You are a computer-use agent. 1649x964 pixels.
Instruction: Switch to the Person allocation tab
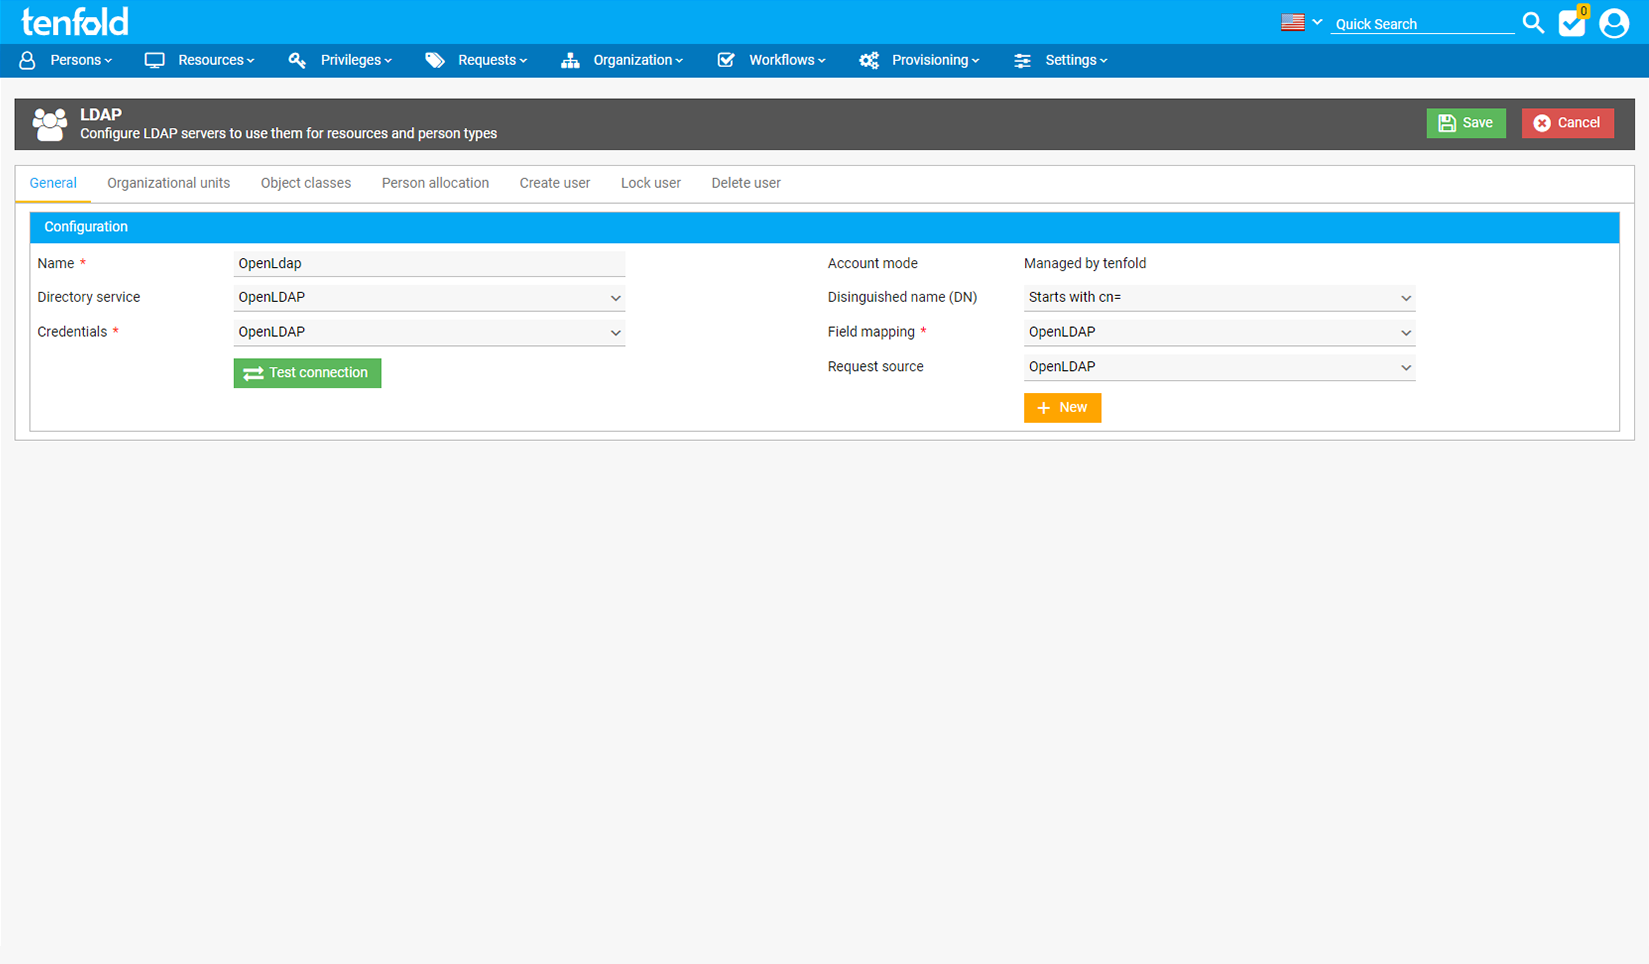(435, 183)
